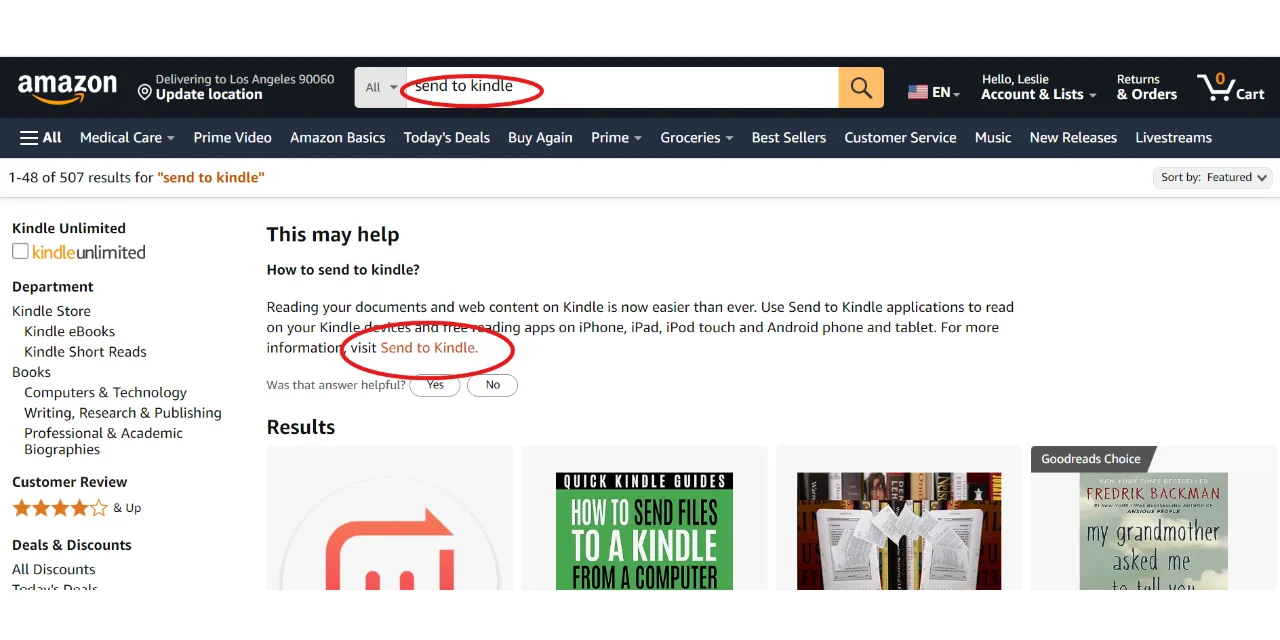
Task: Click the US flag language icon
Action: coord(918,92)
